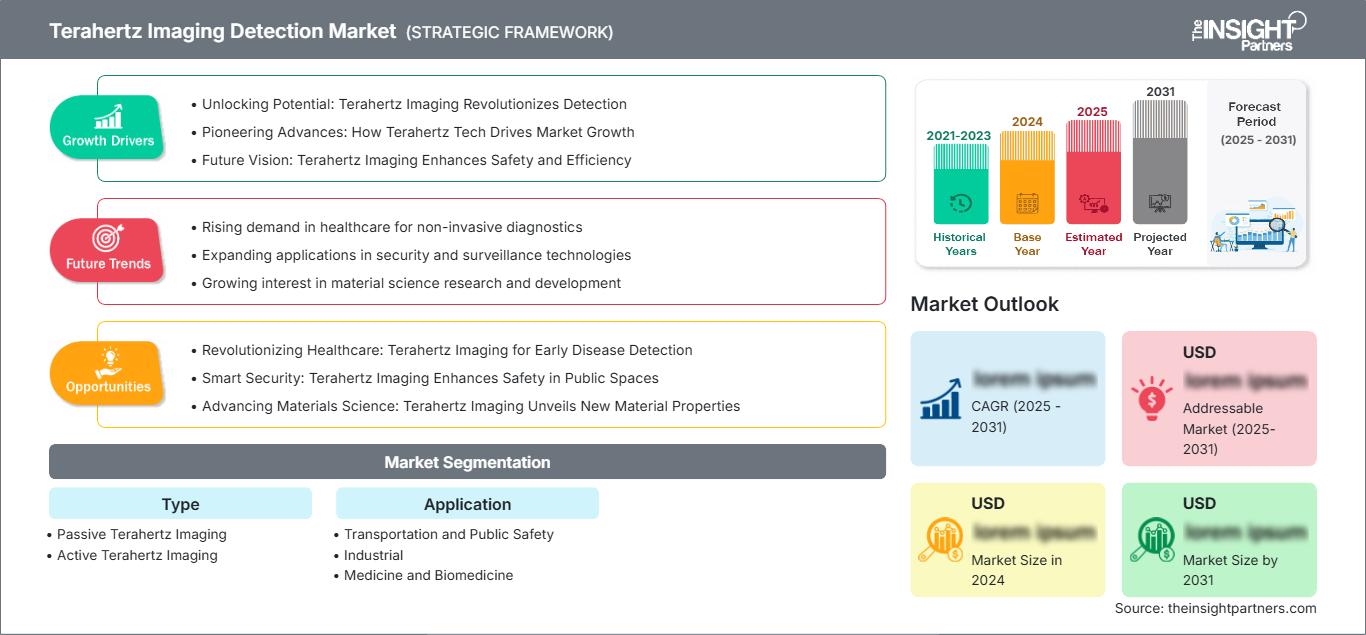
Task: Click the Addressable Market lightbulb icon
Action: 1152,398
